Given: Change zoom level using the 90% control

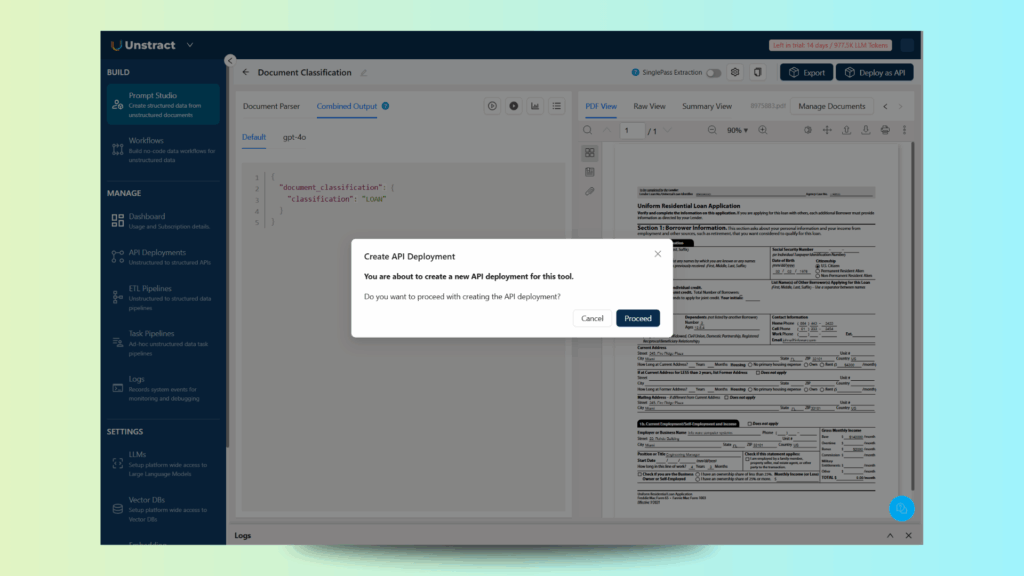Looking at the screenshot, I should (x=738, y=130).
